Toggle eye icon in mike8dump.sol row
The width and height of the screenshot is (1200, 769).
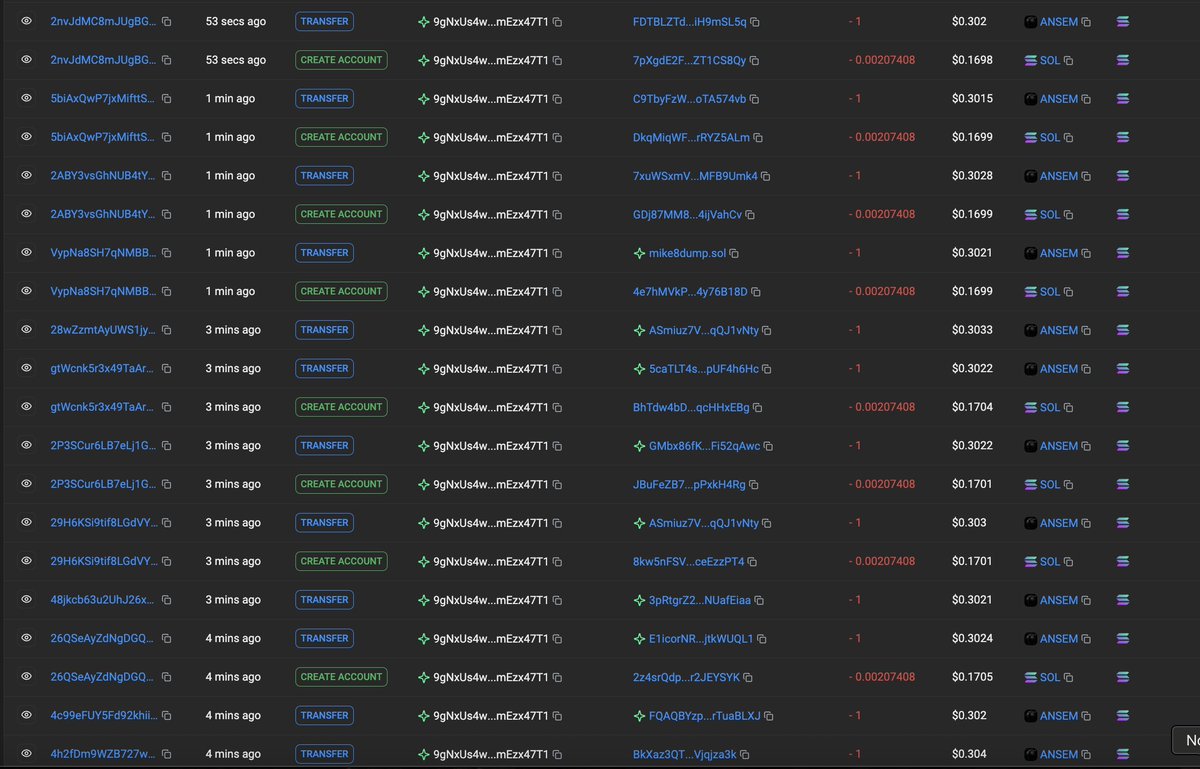[x=27, y=253]
